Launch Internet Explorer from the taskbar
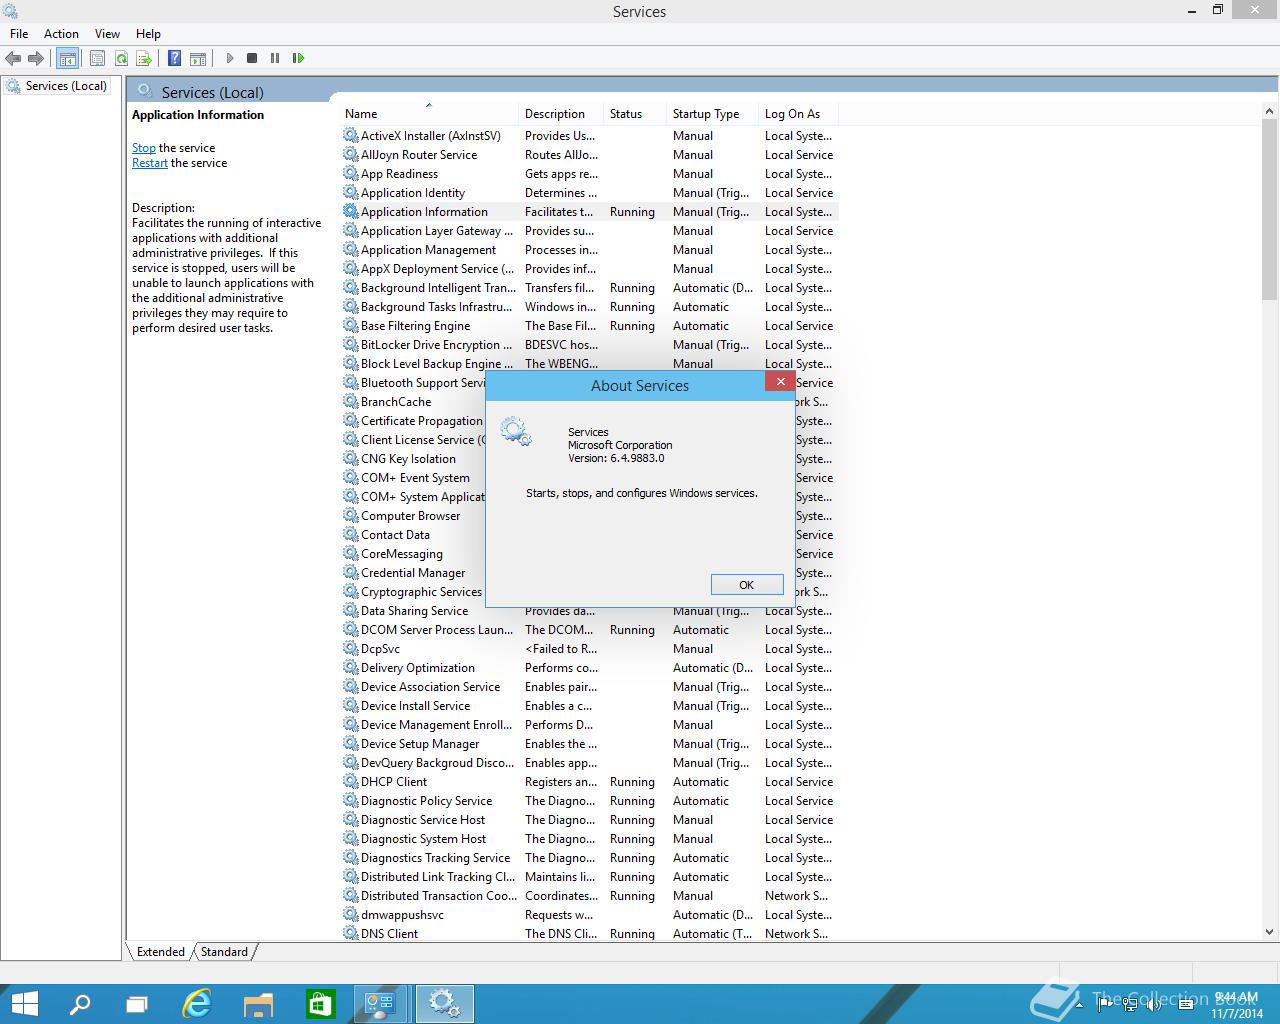Screen dimensions: 1280x1024 [x=197, y=1004]
